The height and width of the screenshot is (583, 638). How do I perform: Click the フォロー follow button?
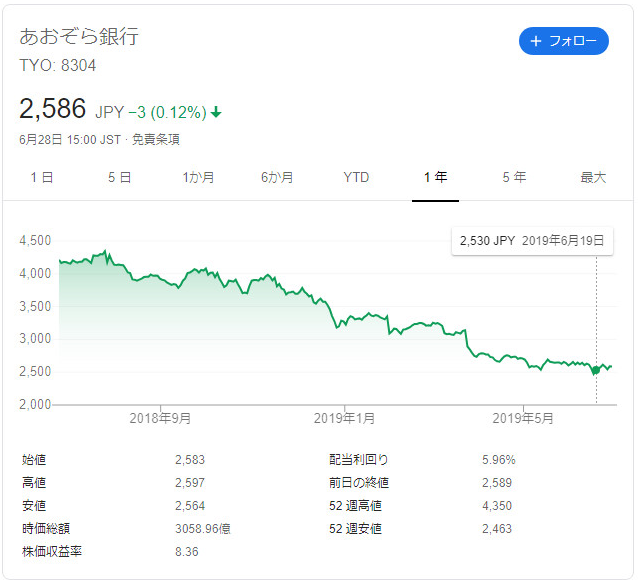564,41
